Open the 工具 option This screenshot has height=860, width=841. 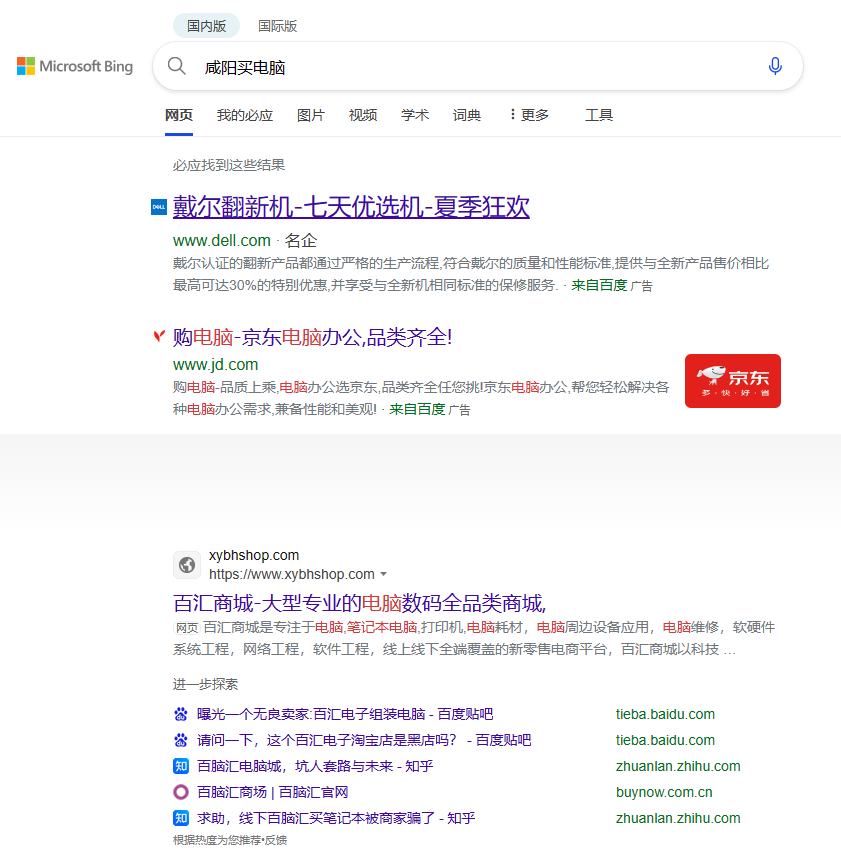(599, 115)
